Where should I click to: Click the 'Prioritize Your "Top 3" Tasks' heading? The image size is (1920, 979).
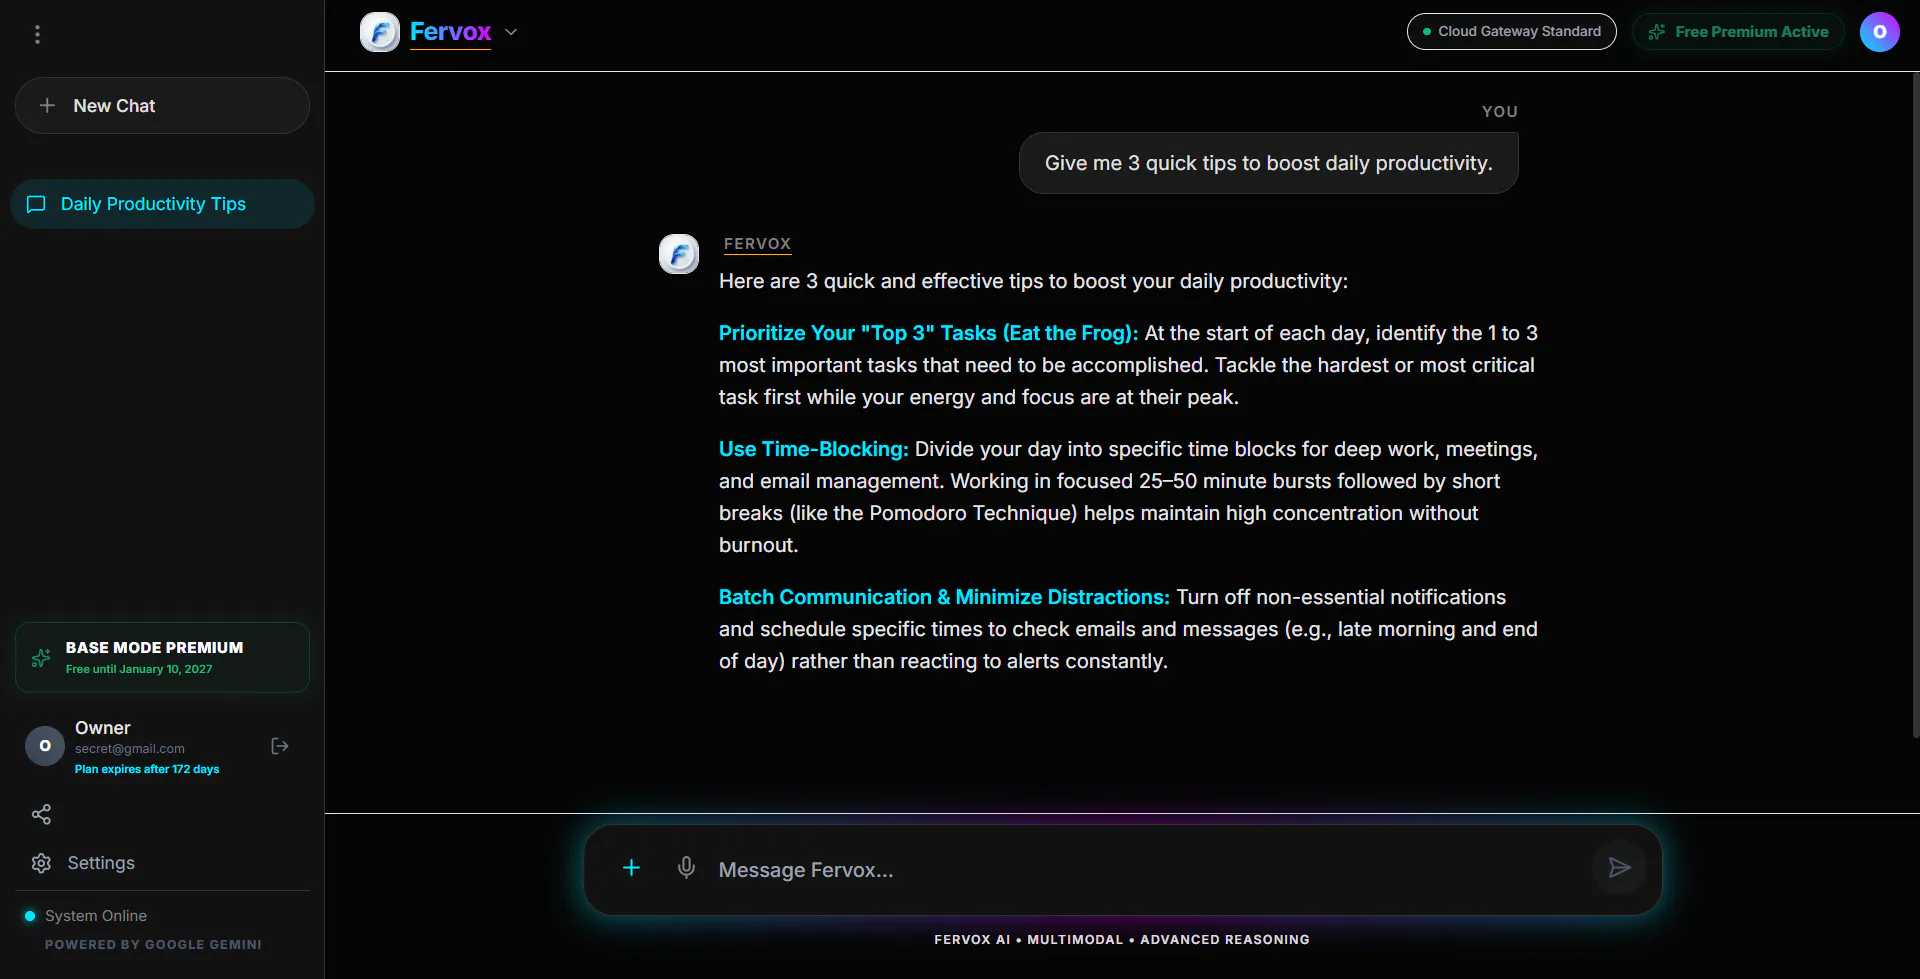pyautogui.click(x=928, y=333)
